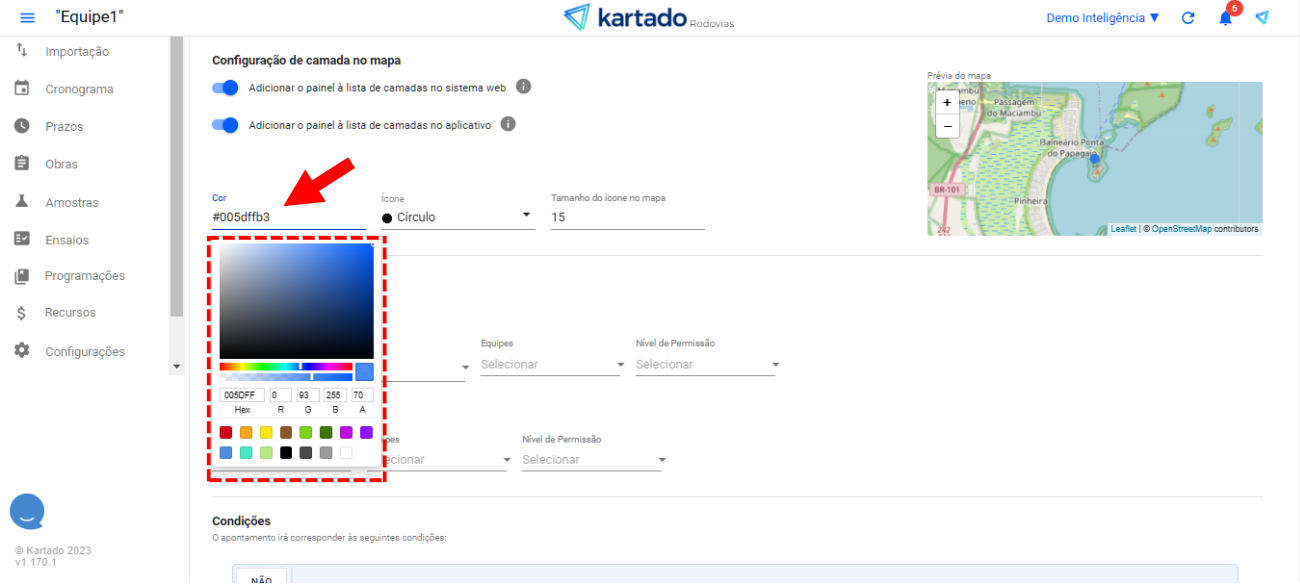The image size is (1300, 584).
Task: Open Demo Inteligência account dropdown
Action: (1102, 18)
